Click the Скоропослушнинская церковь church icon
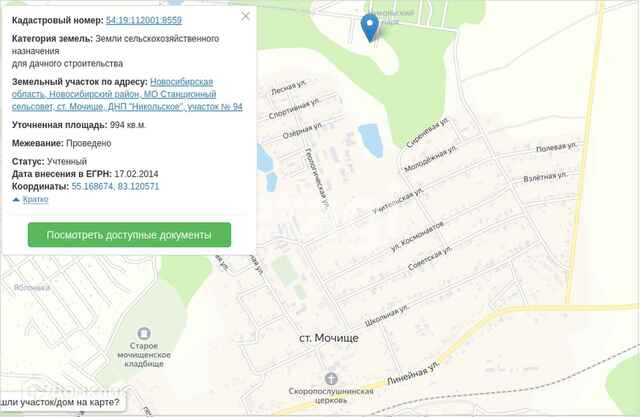Screen dimensions: 640x417 click(331, 379)
